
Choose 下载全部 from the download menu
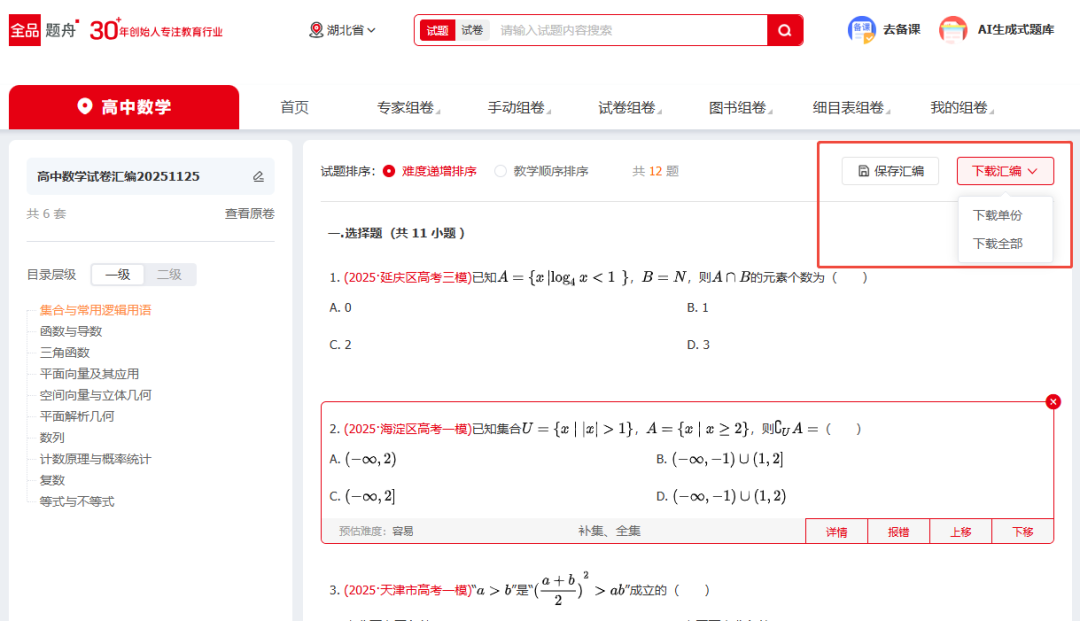pos(997,244)
